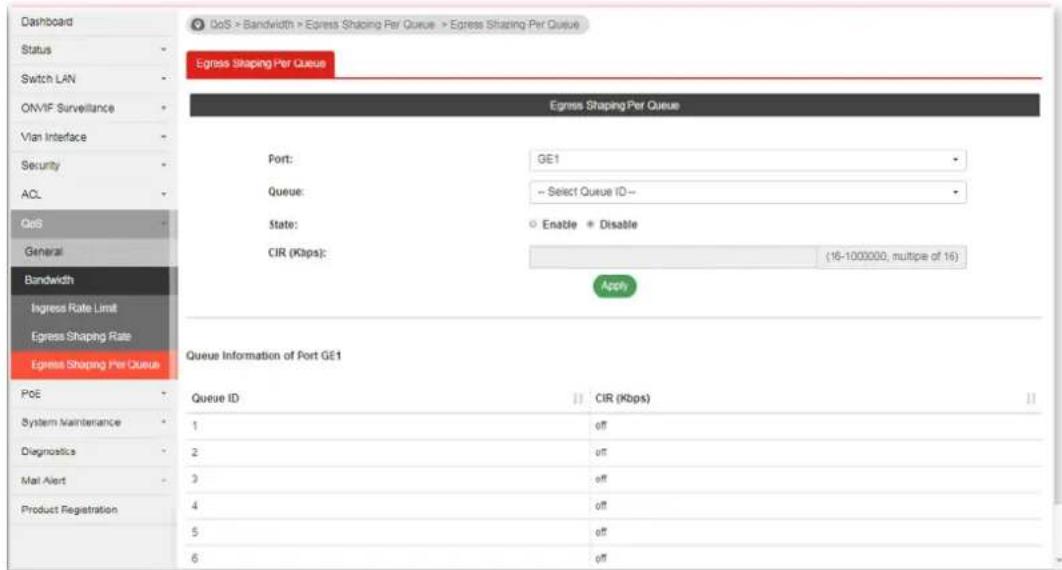Switch to the Egress Shaping Per Queue tab
This screenshot has width=1062, height=570.
pos(261,64)
